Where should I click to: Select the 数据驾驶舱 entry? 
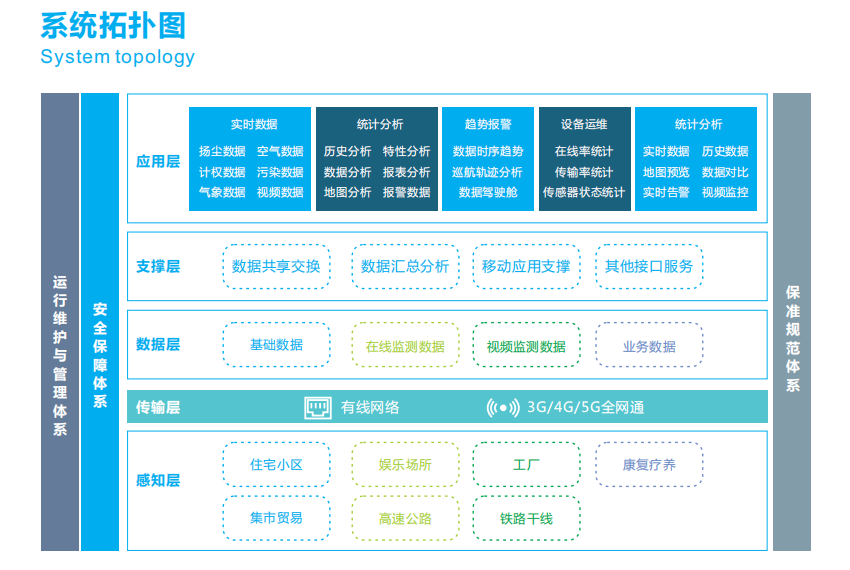point(488,192)
